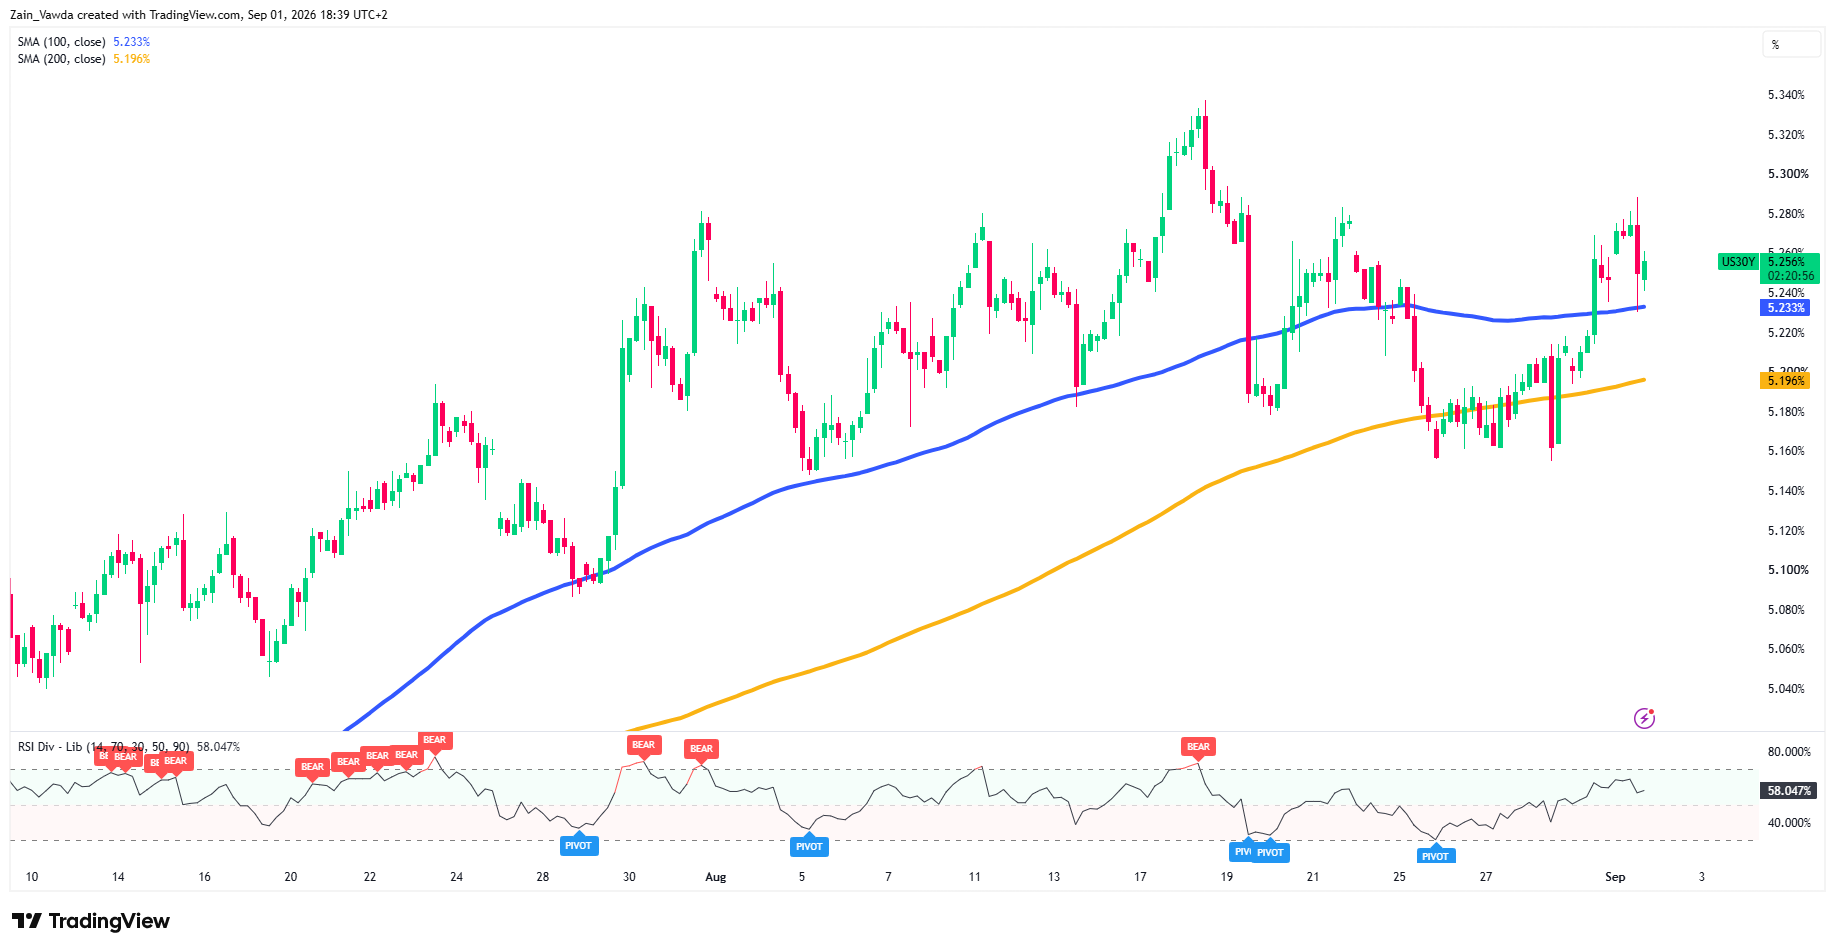The image size is (1835, 951).
Task: Click the BEAR marker above the July 30 RSI peak
Action: tap(643, 745)
